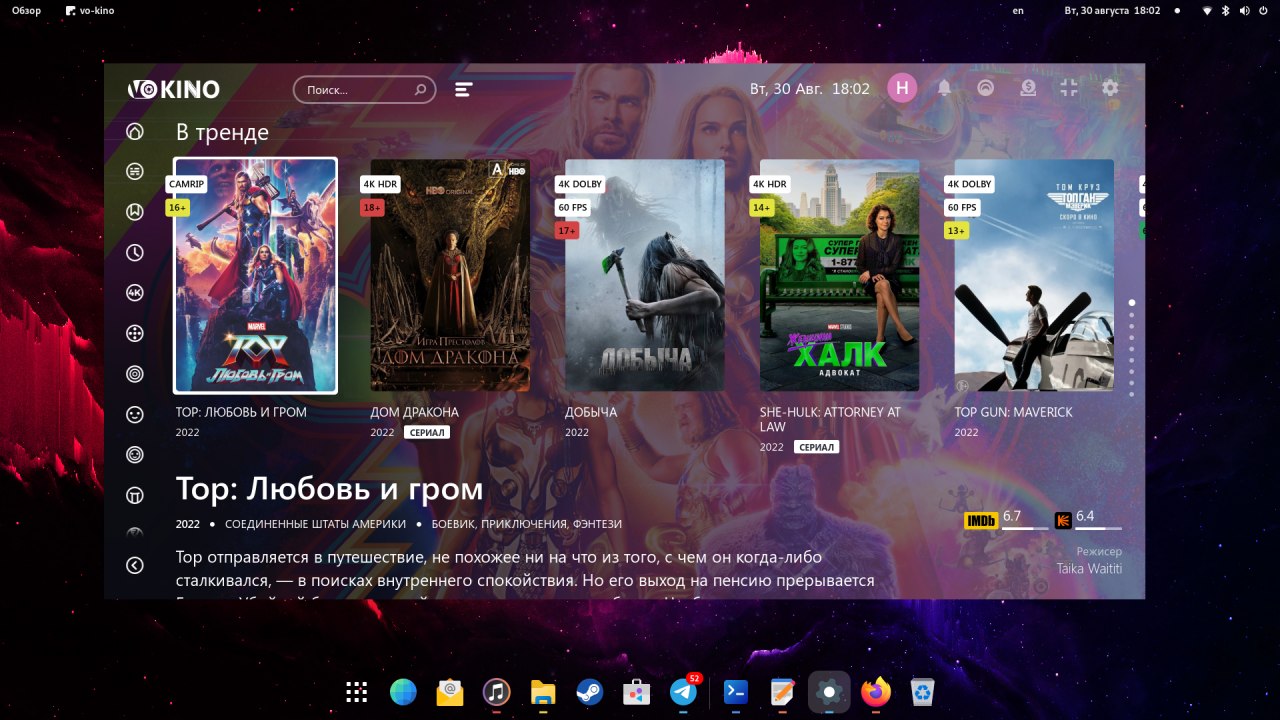Collapse the sidebar with the back arrow
Screen dimensions: 1280x720
(x=134, y=565)
